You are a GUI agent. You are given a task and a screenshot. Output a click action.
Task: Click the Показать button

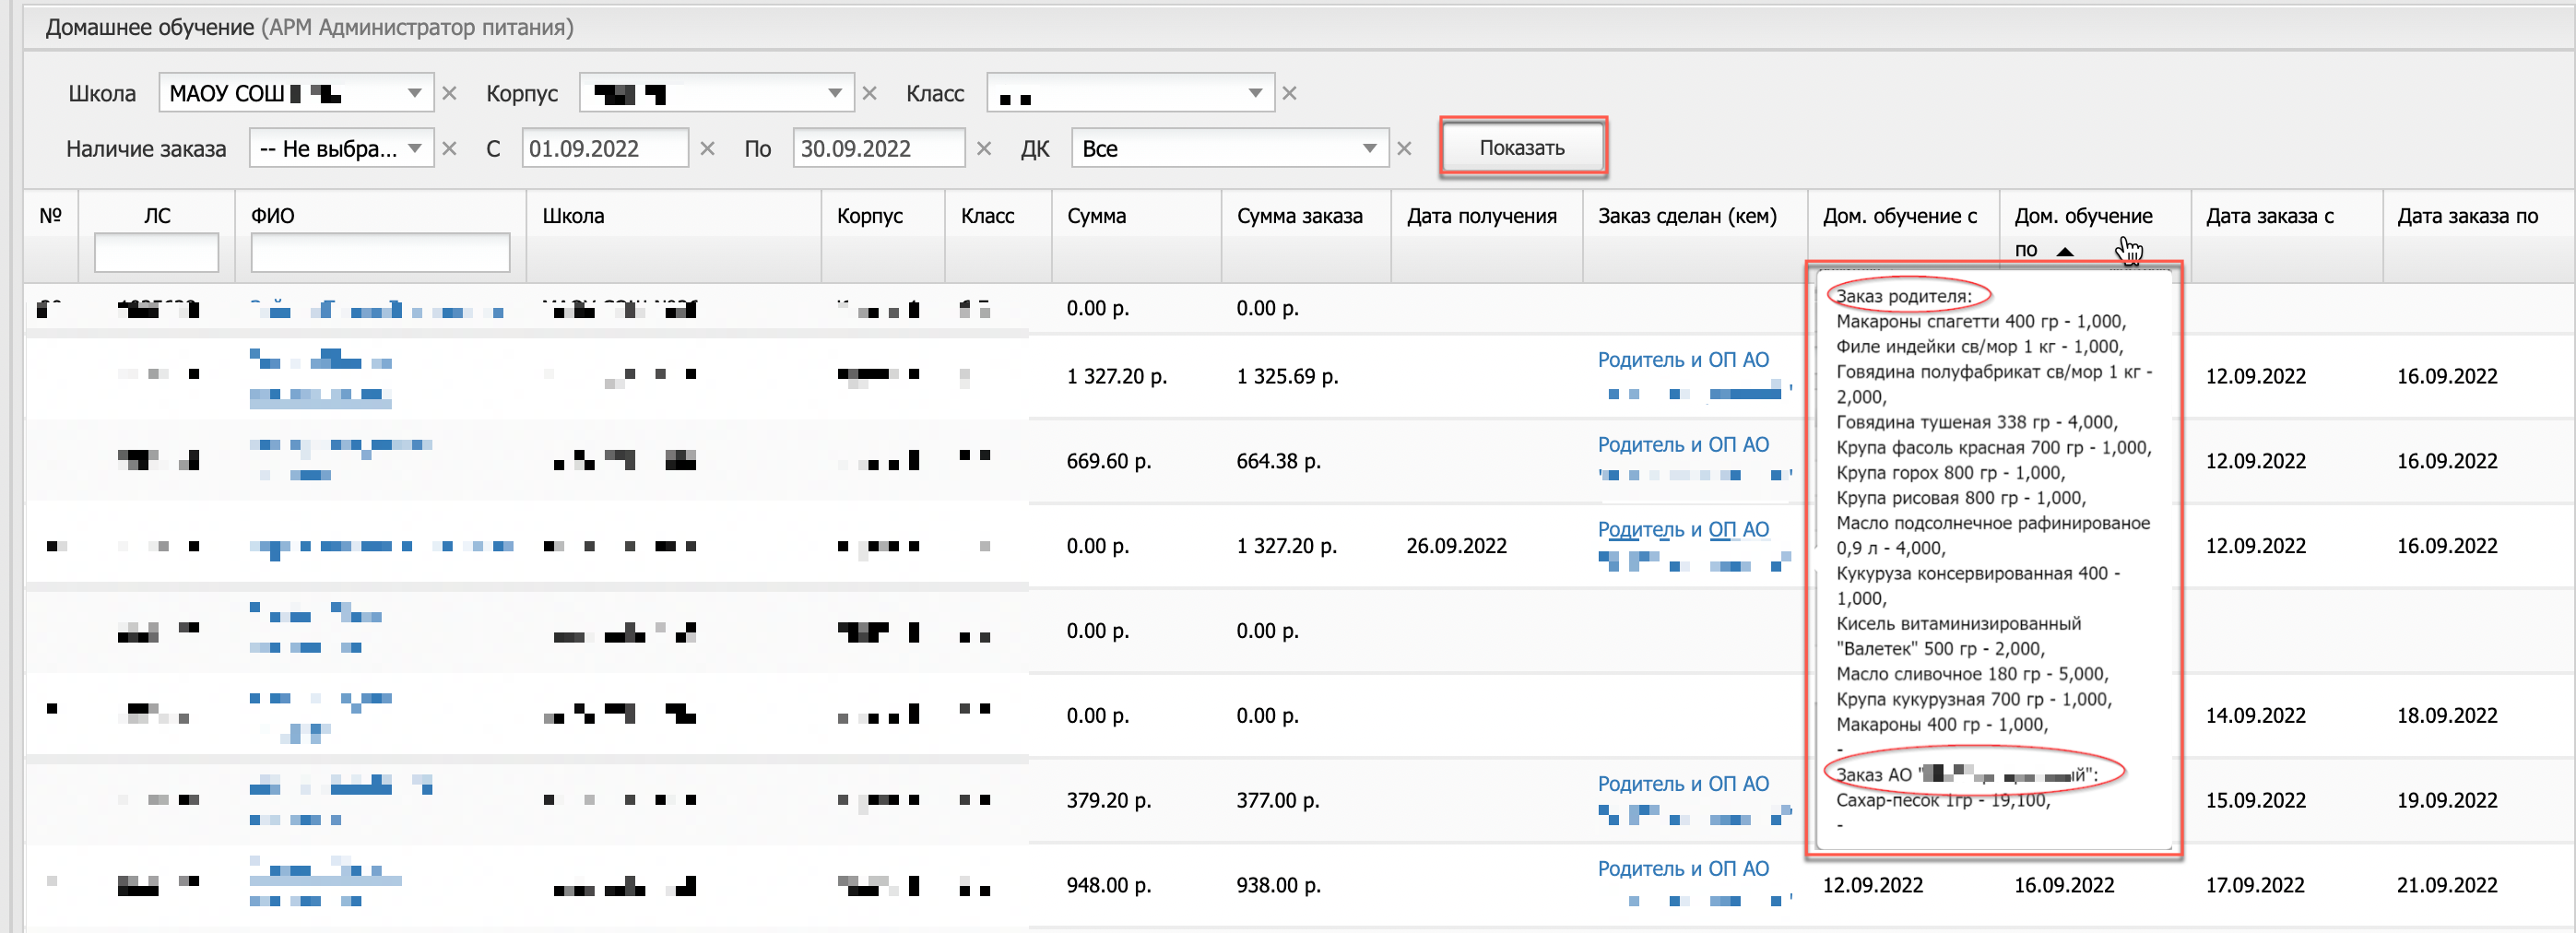point(1522,148)
